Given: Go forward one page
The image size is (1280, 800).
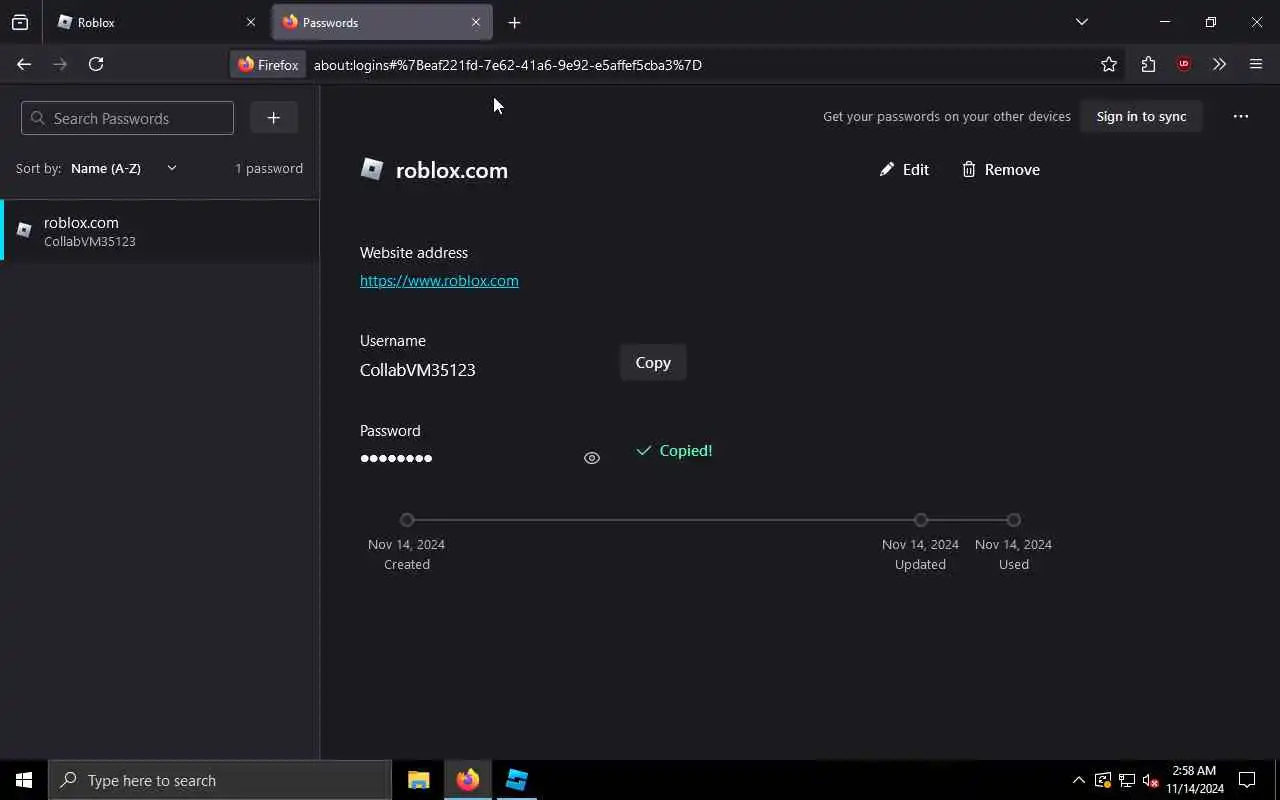Looking at the screenshot, I should tap(60, 64).
